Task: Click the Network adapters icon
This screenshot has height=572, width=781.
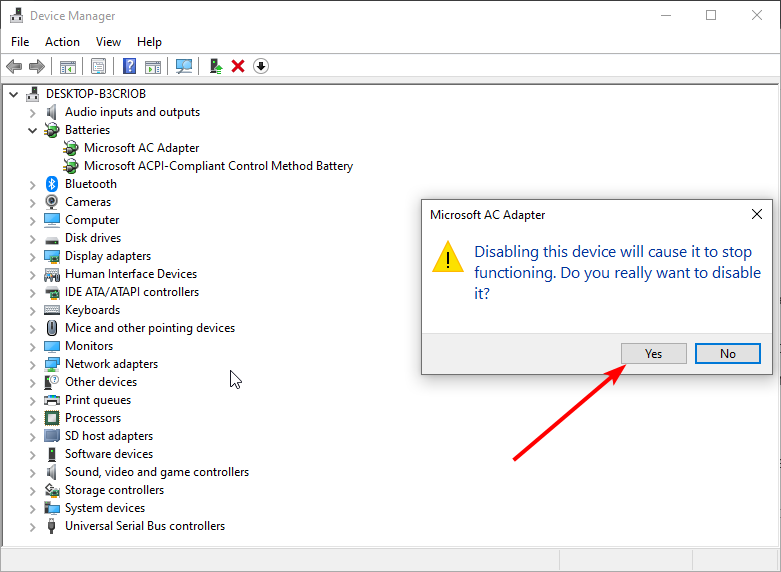Action: (52, 364)
